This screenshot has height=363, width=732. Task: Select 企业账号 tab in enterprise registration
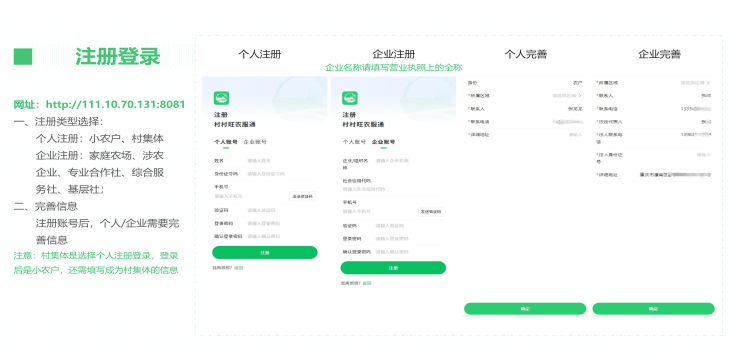[x=383, y=142]
